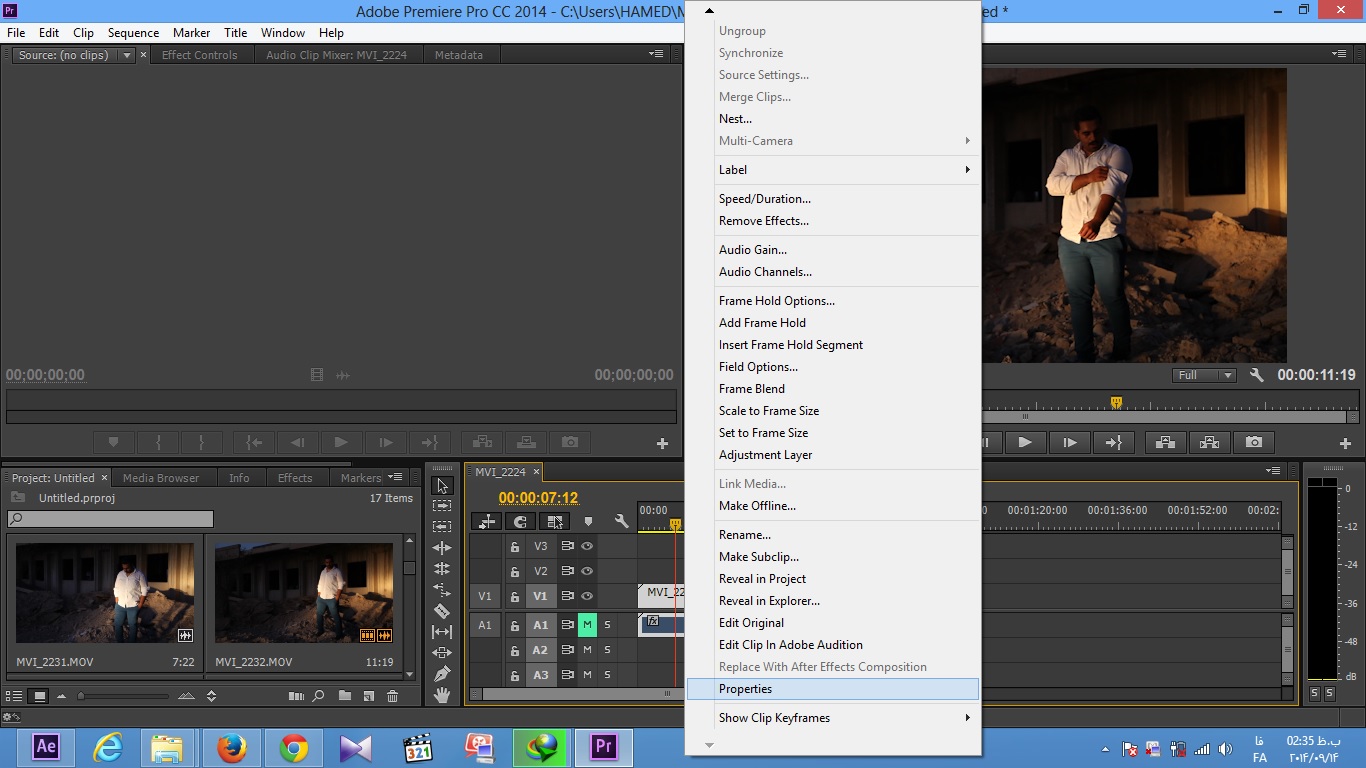The image size is (1366, 768).
Task: Unmute track A1 with the M button
Action: 587,625
